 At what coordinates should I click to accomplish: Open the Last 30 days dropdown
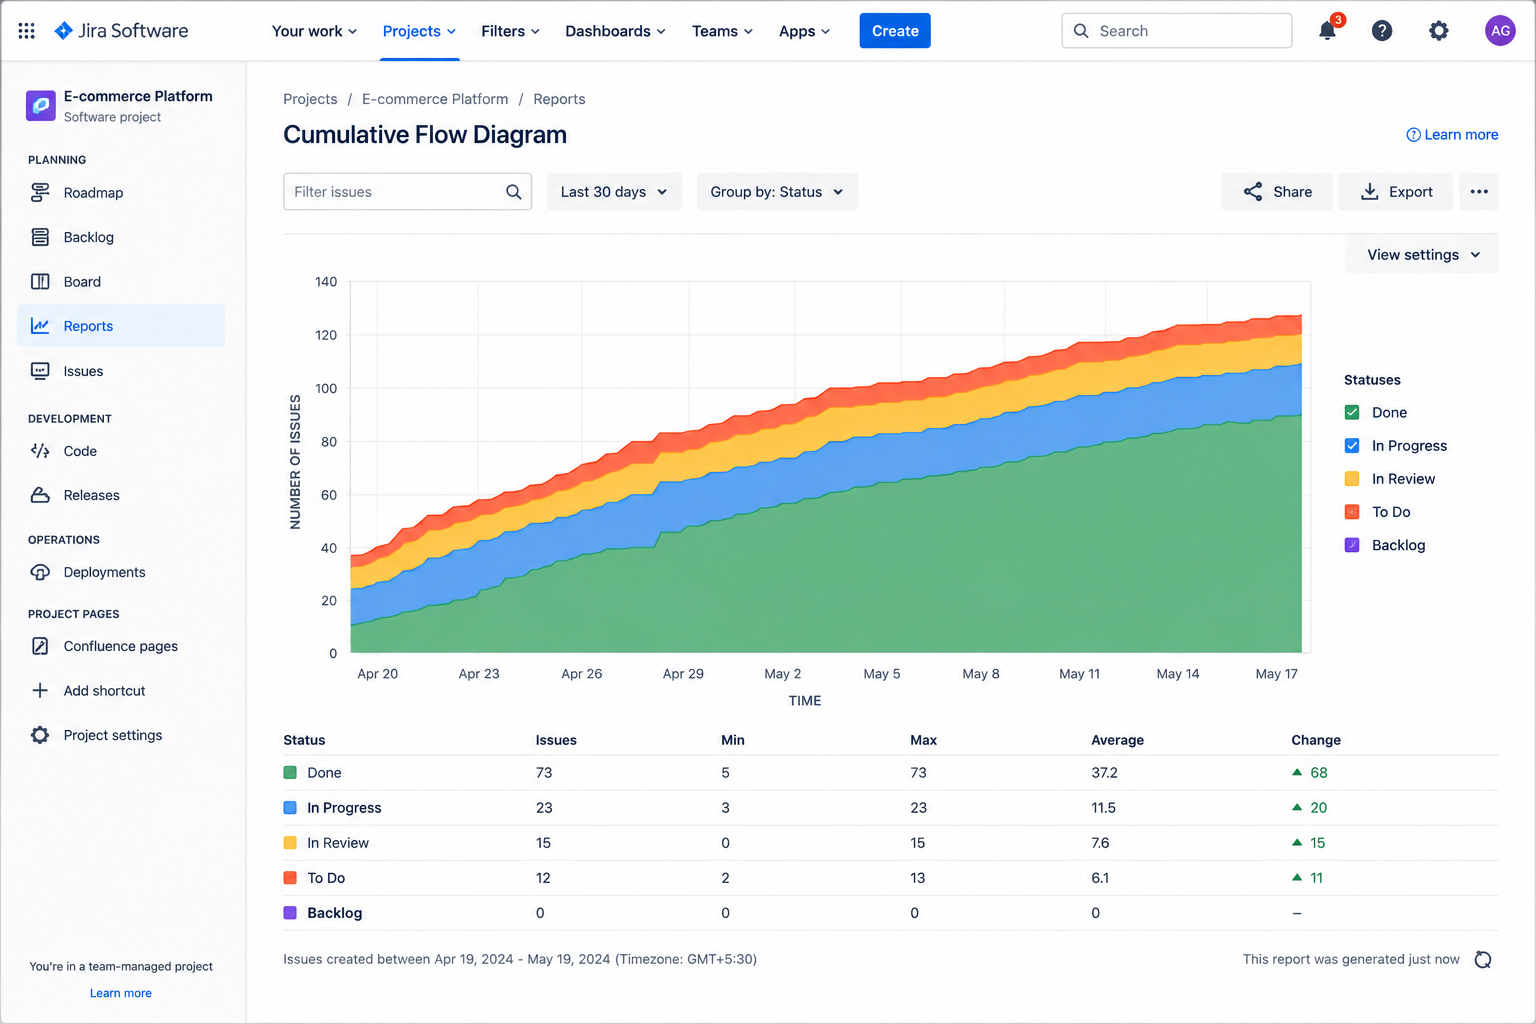pyautogui.click(x=614, y=192)
